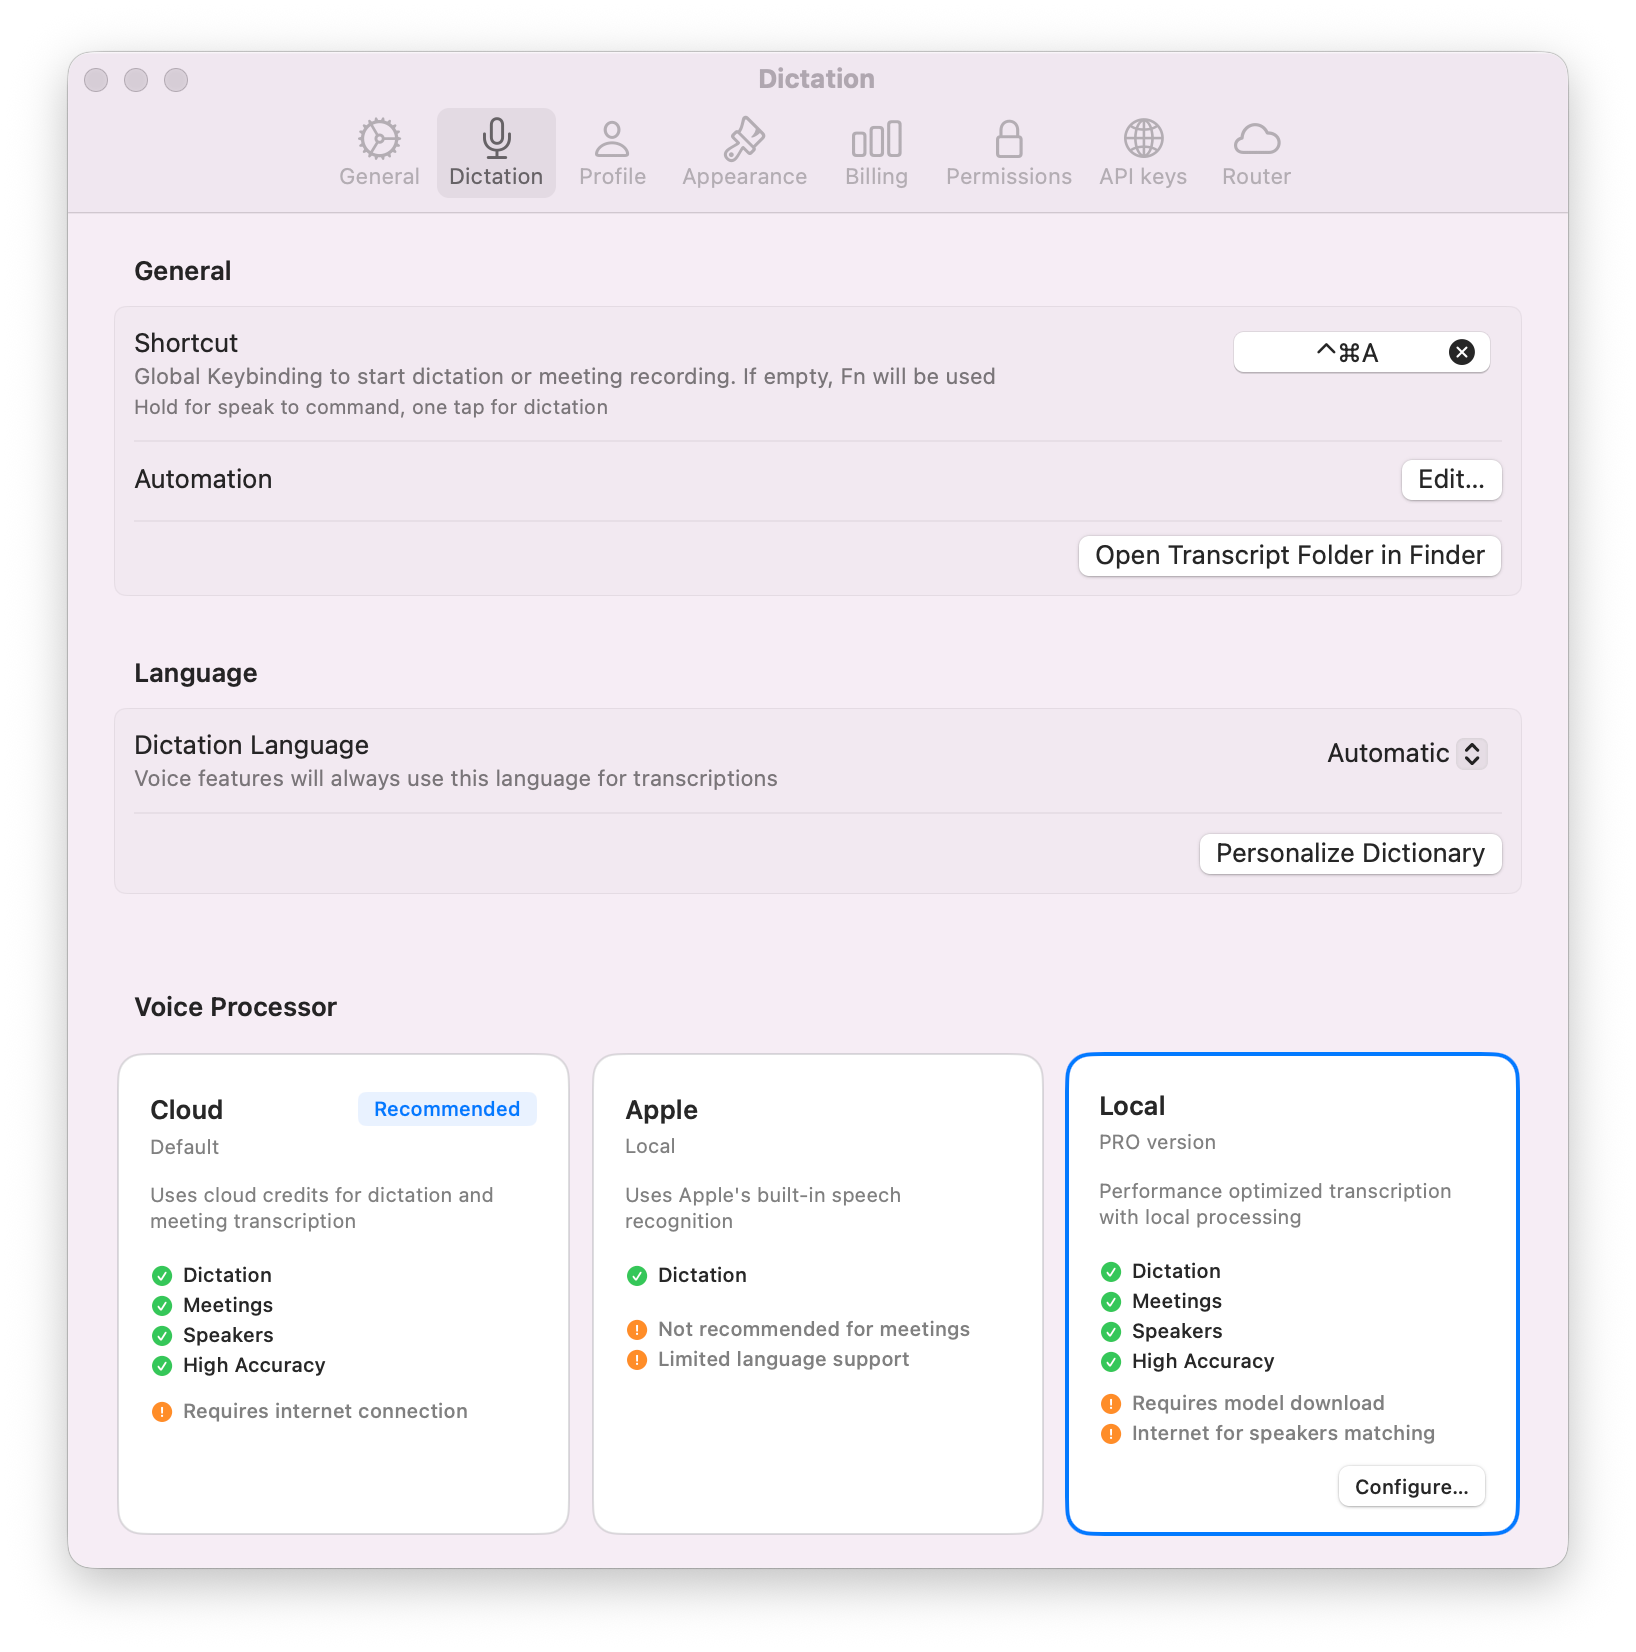This screenshot has height=1652, width=1636.
Task: Click the Cloud card Meetings checkmark icon
Action: (162, 1306)
